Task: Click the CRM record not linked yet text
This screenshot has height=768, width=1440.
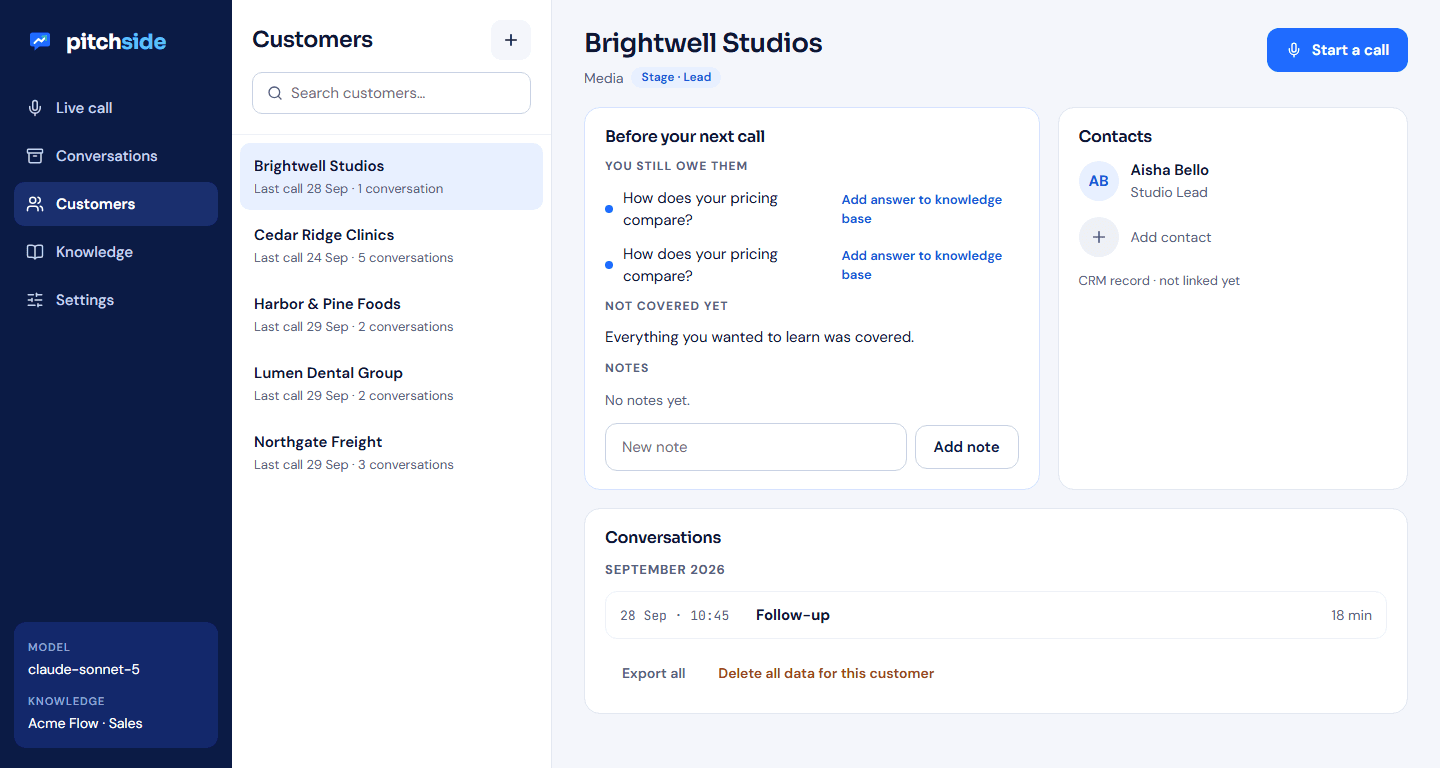Action: (1159, 281)
